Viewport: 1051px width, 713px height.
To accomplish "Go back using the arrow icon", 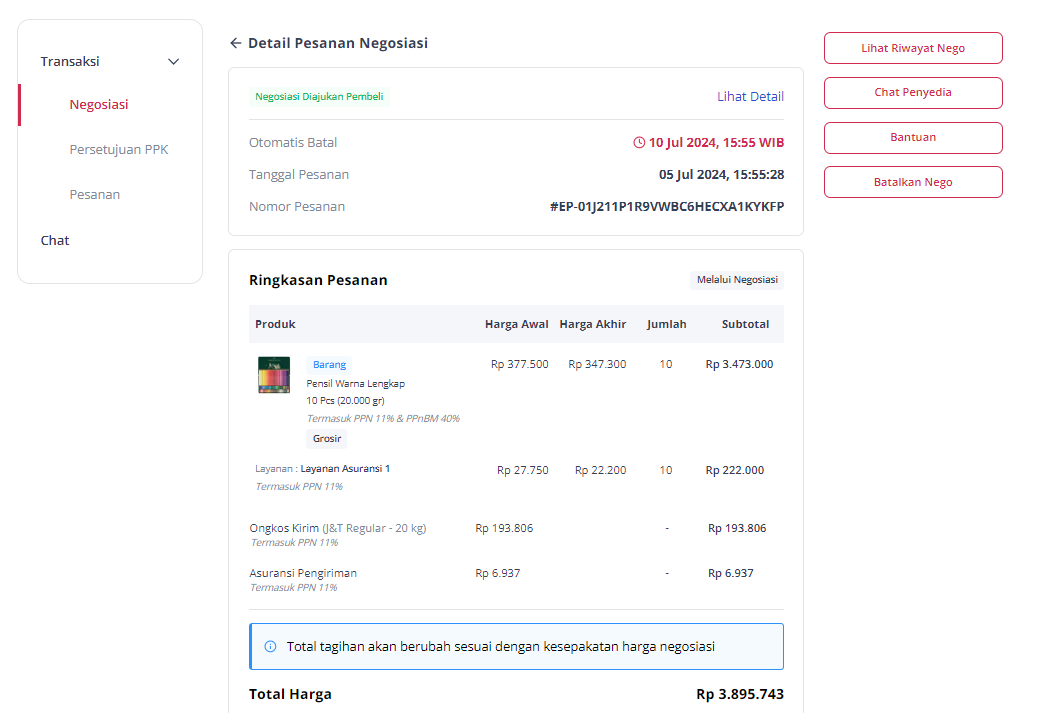I will pos(235,43).
